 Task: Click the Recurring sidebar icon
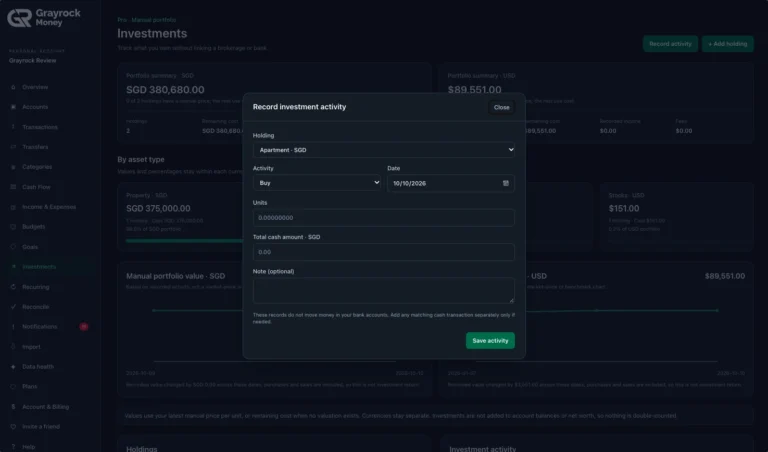pos(13,287)
